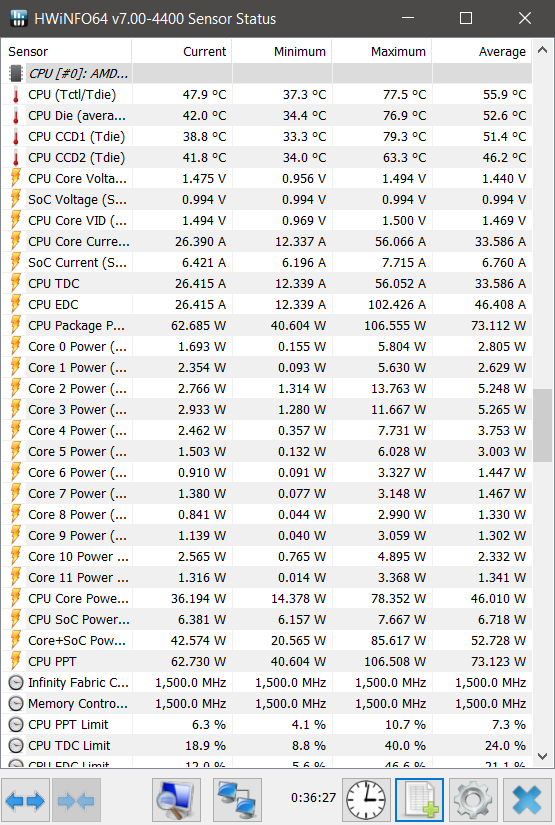Viewport: 555px width, 825px height.
Task: Select the CPU Package Power row
Action: point(267,326)
